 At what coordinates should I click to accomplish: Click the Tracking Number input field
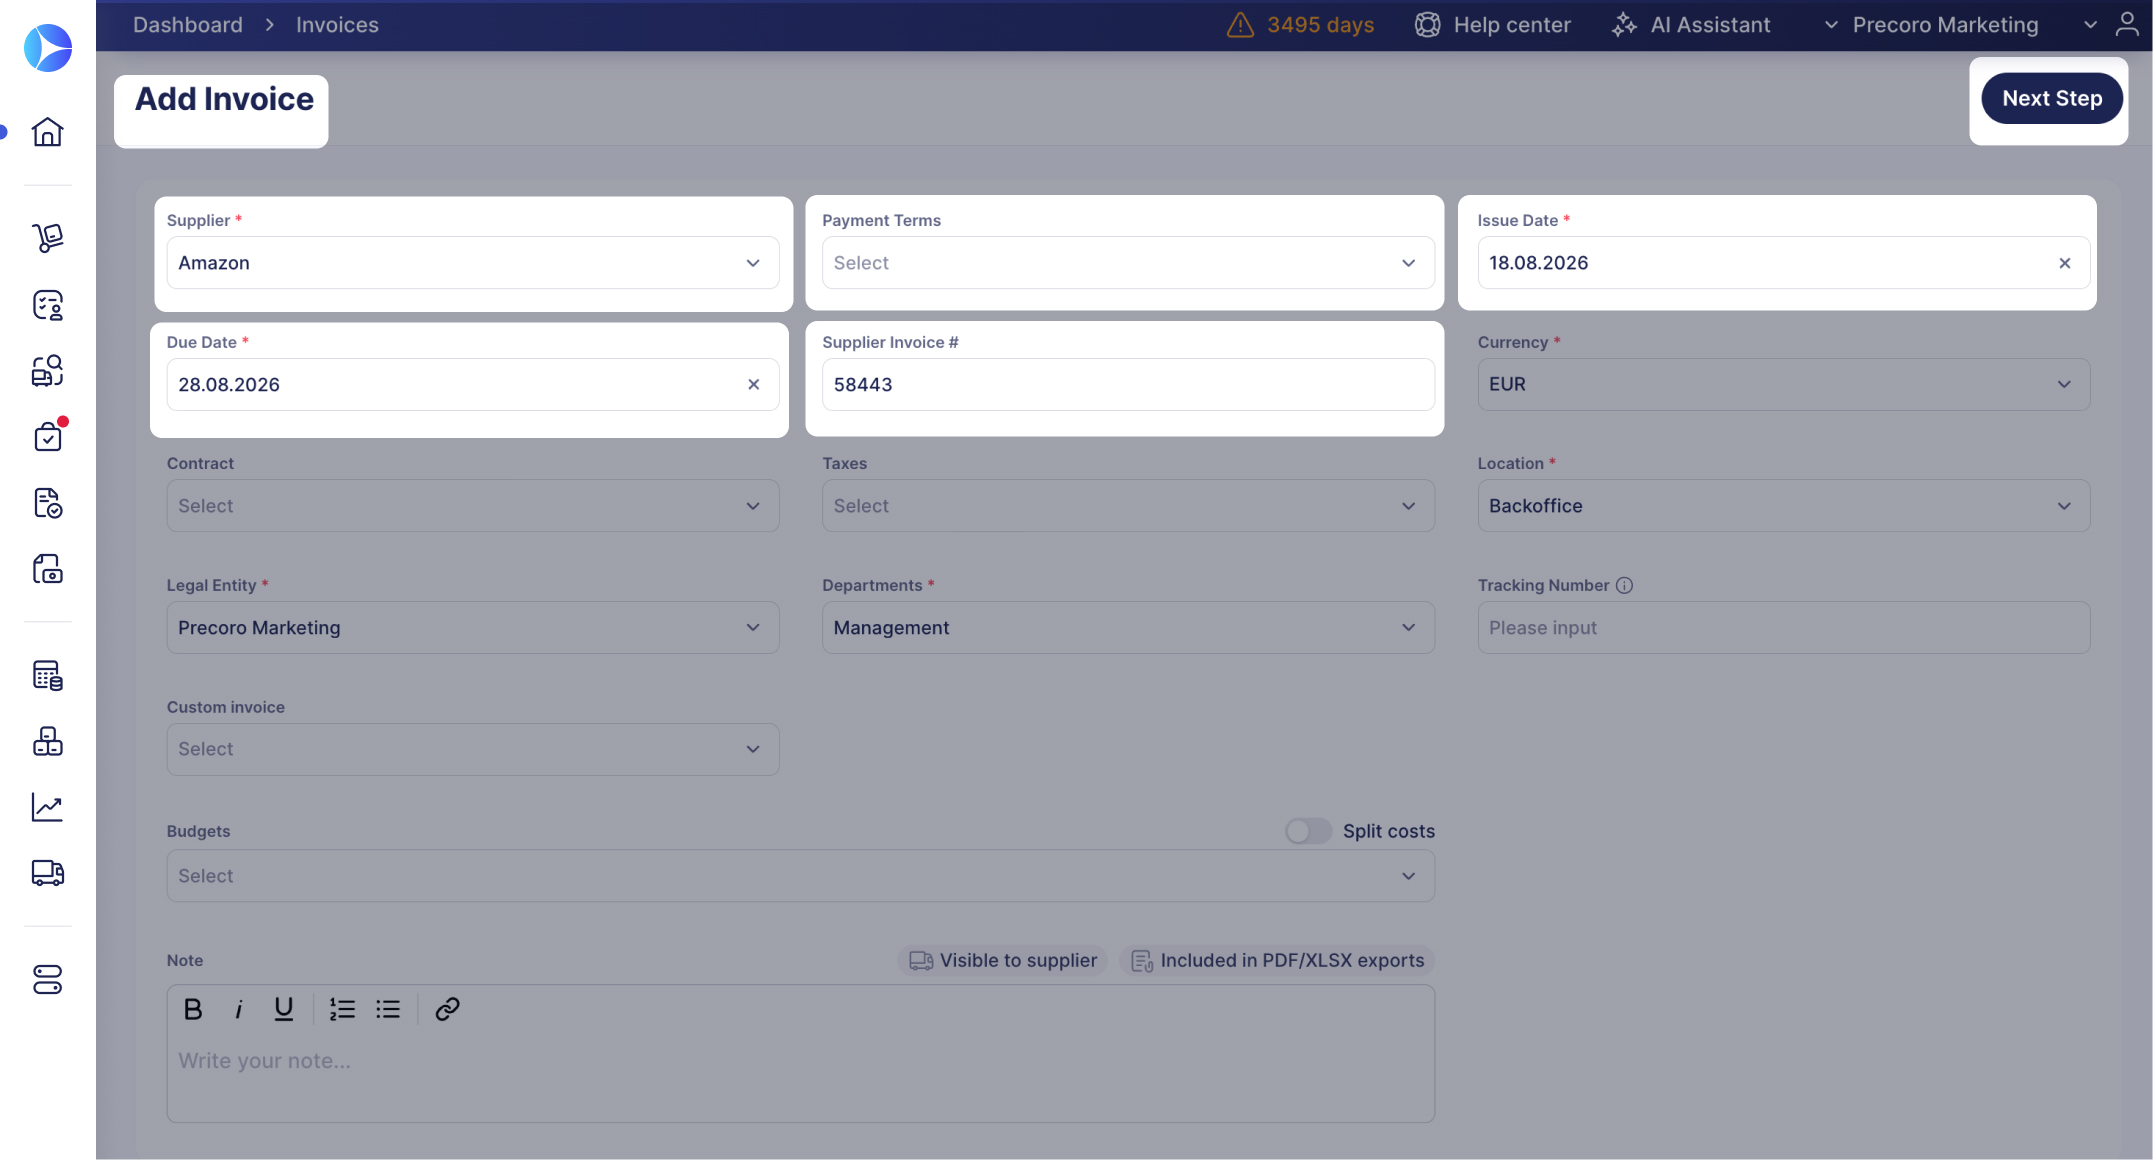(x=1783, y=628)
